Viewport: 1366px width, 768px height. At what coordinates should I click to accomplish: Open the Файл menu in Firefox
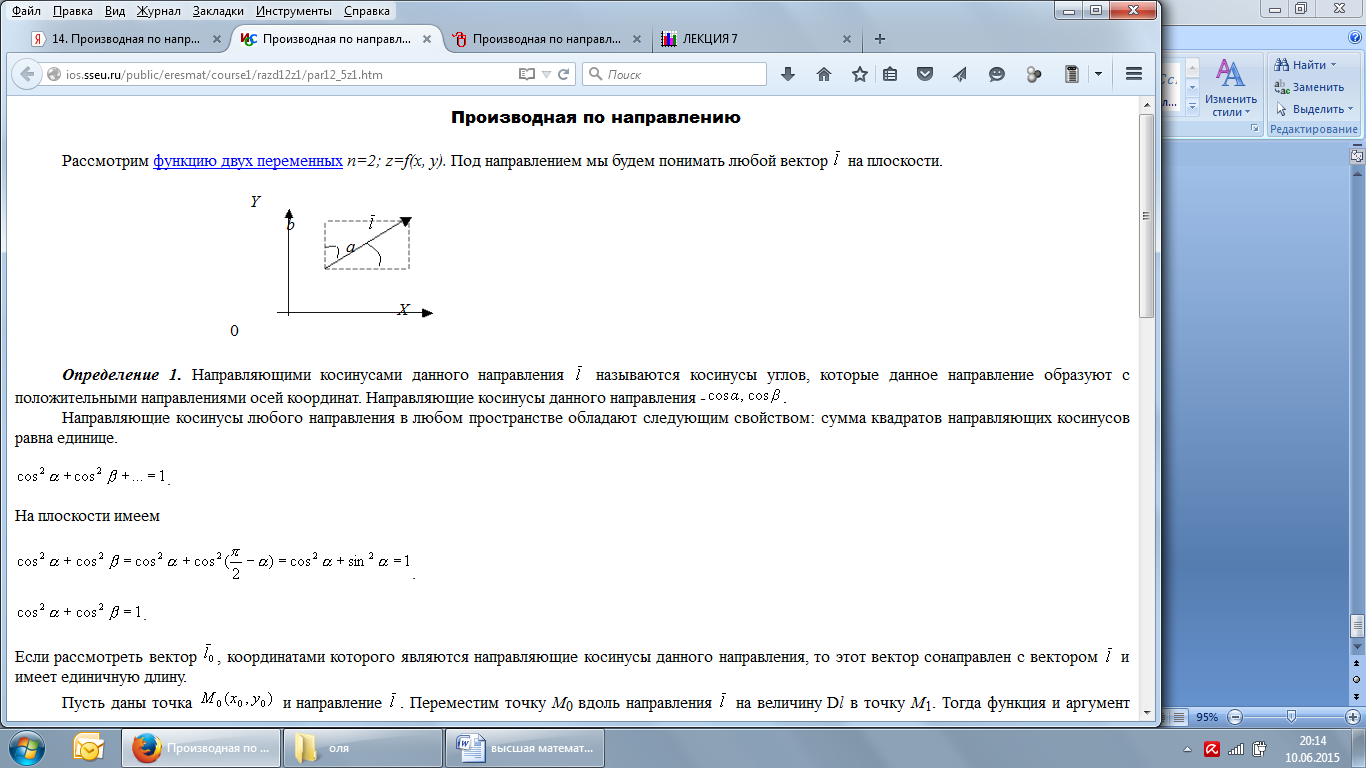26,12
